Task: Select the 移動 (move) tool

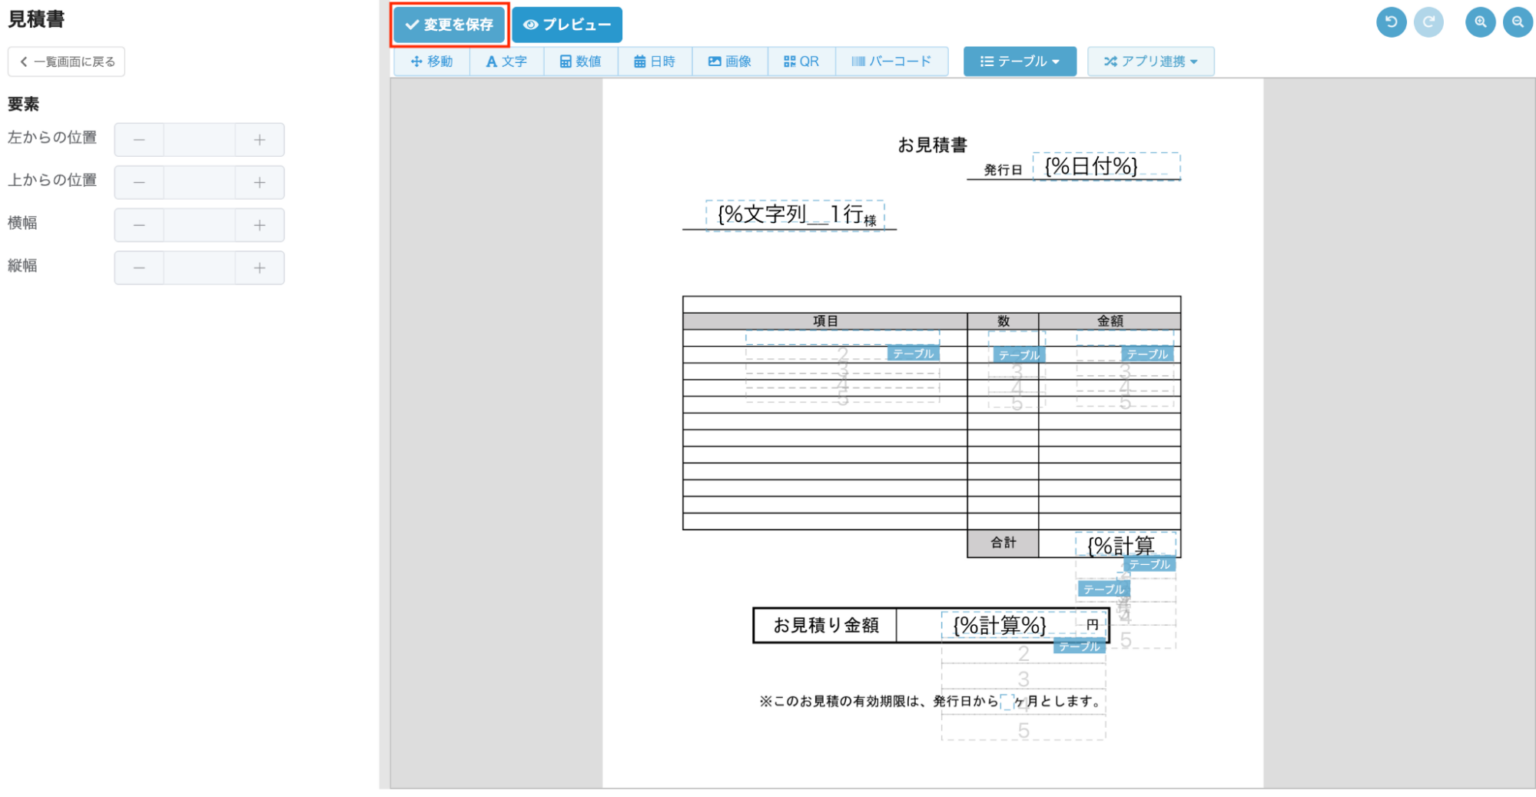Action: click(x=430, y=61)
